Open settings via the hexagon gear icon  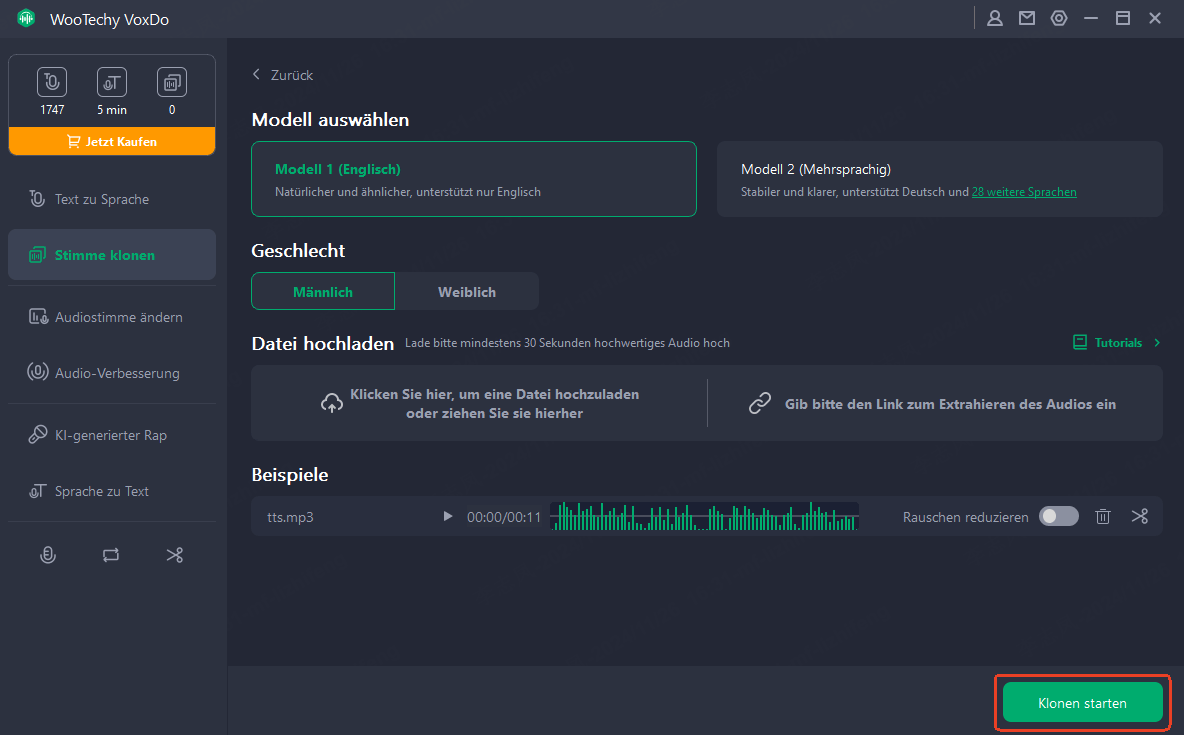1058,18
